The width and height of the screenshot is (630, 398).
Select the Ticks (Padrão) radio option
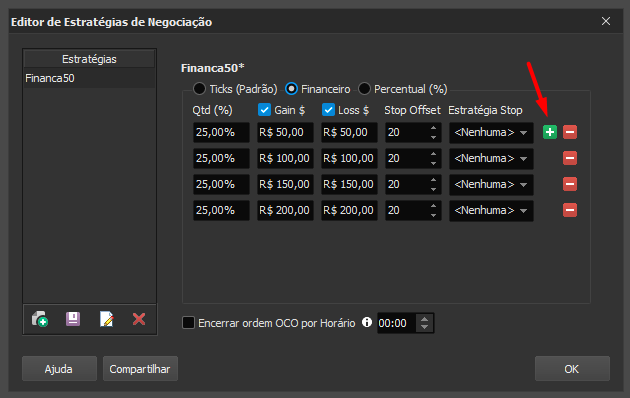click(x=199, y=89)
